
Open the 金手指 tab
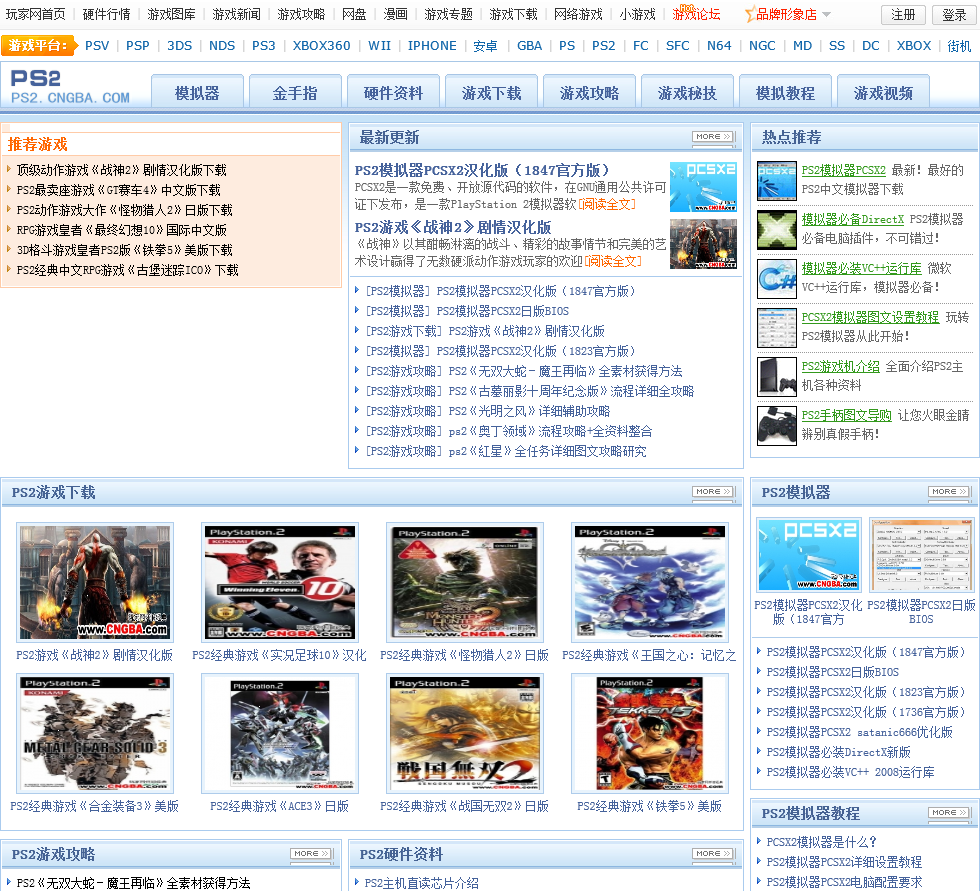click(295, 92)
